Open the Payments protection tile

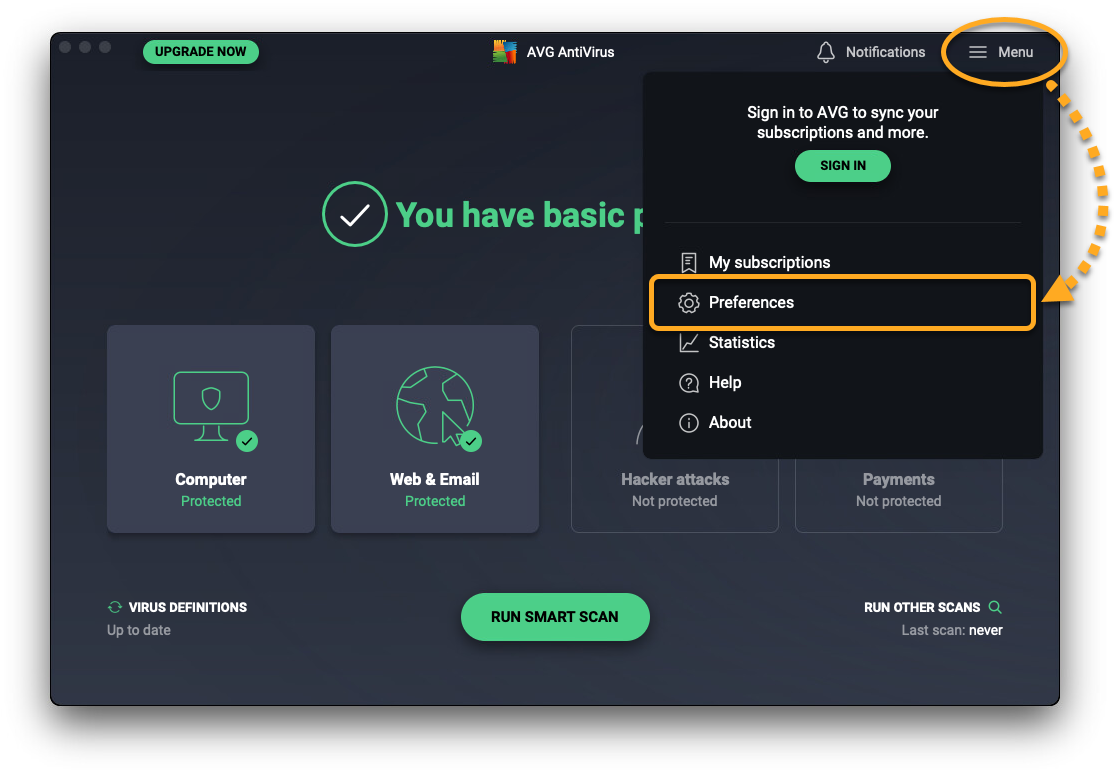pyautogui.click(x=898, y=490)
